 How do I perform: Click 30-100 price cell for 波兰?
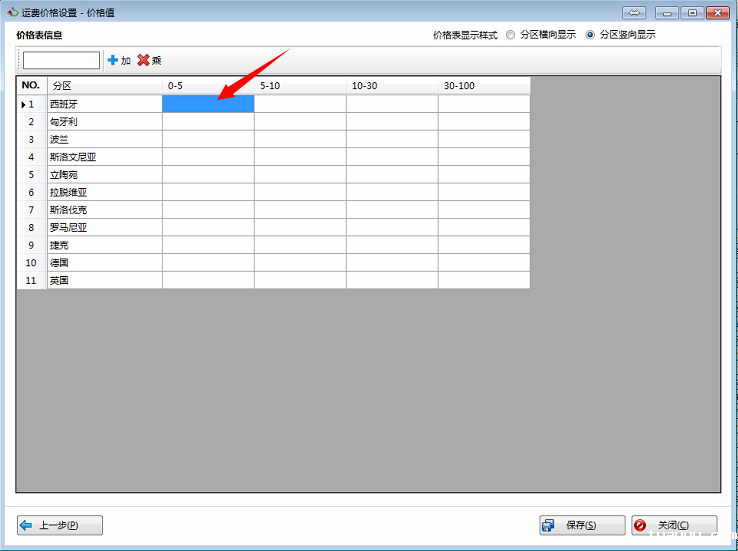tap(484, 139)
